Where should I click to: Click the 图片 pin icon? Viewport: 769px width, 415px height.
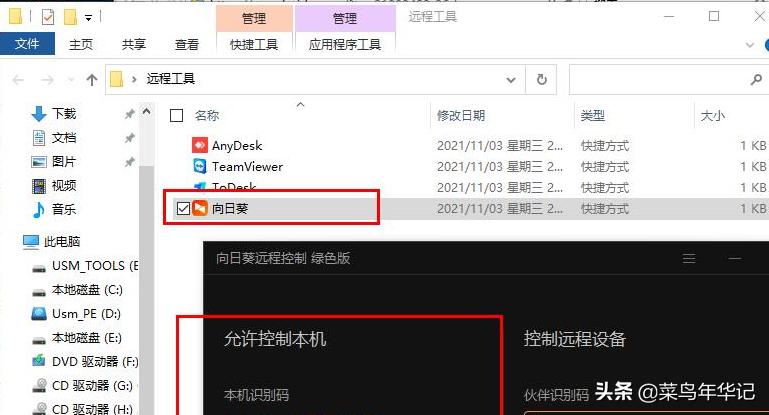(x=129, y=162)
